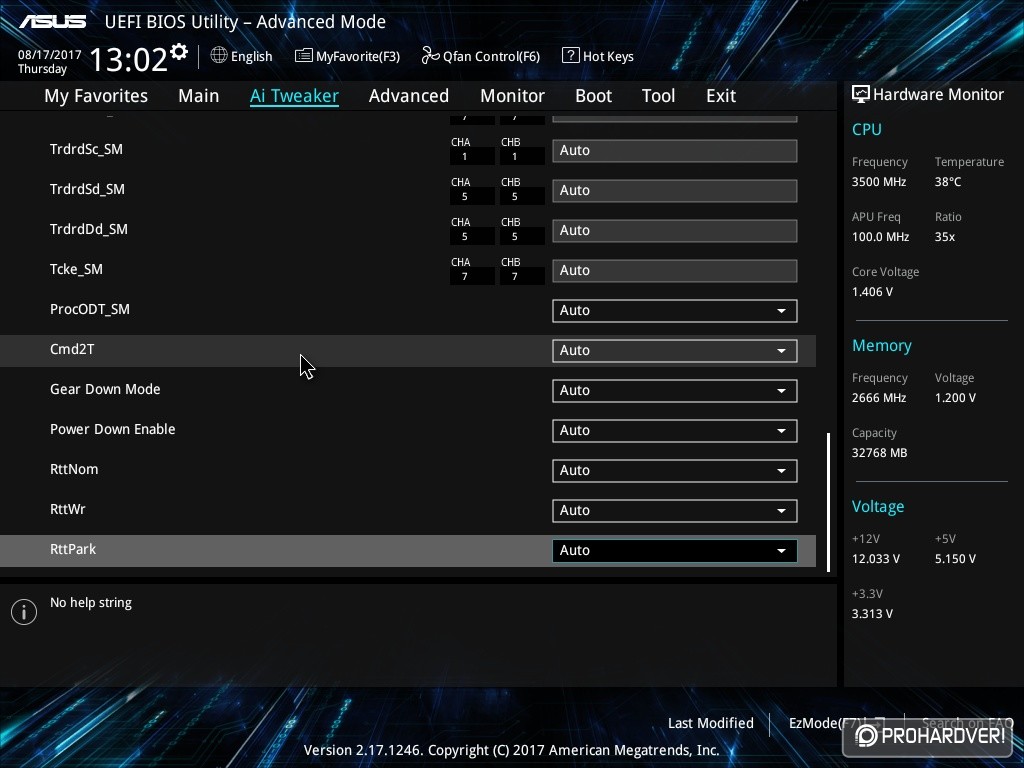
Task: Select the RttNom label
Action: coord(74,470)
